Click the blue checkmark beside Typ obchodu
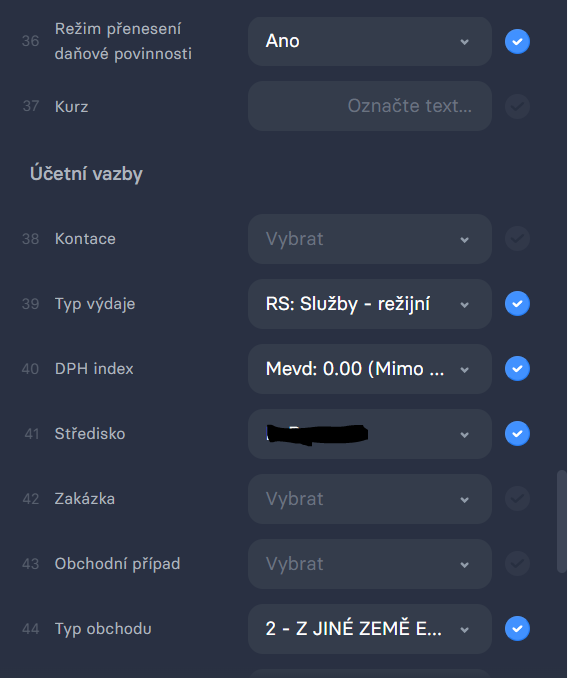Screen dimensions: 568x678 [517, 629]
